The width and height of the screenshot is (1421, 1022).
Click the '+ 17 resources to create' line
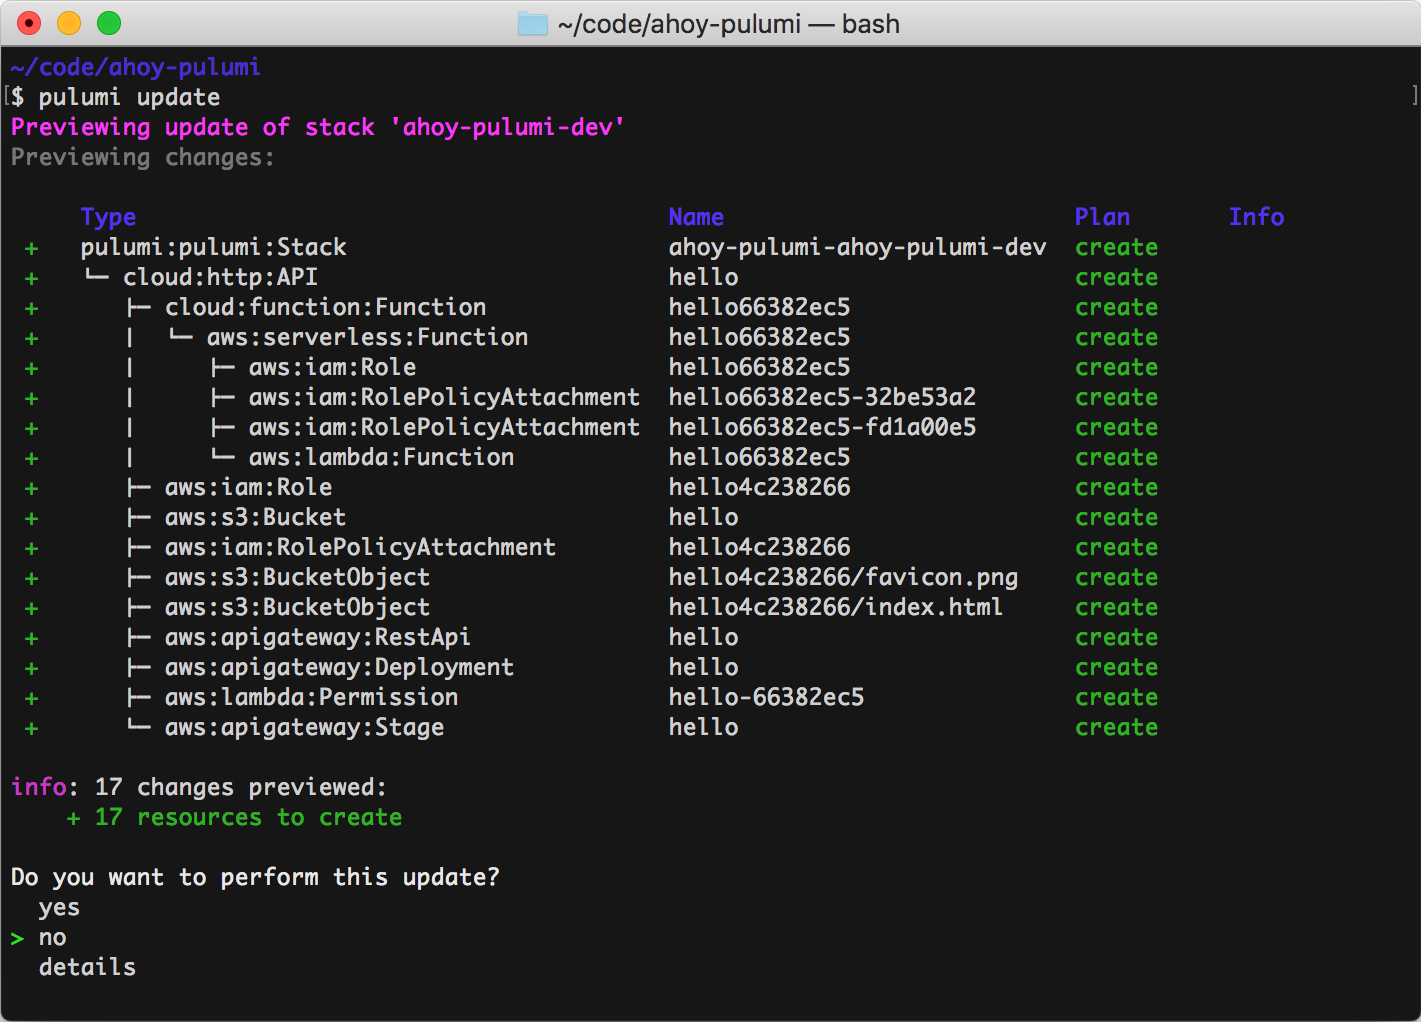pyautogui.click(x=234, y=817)
